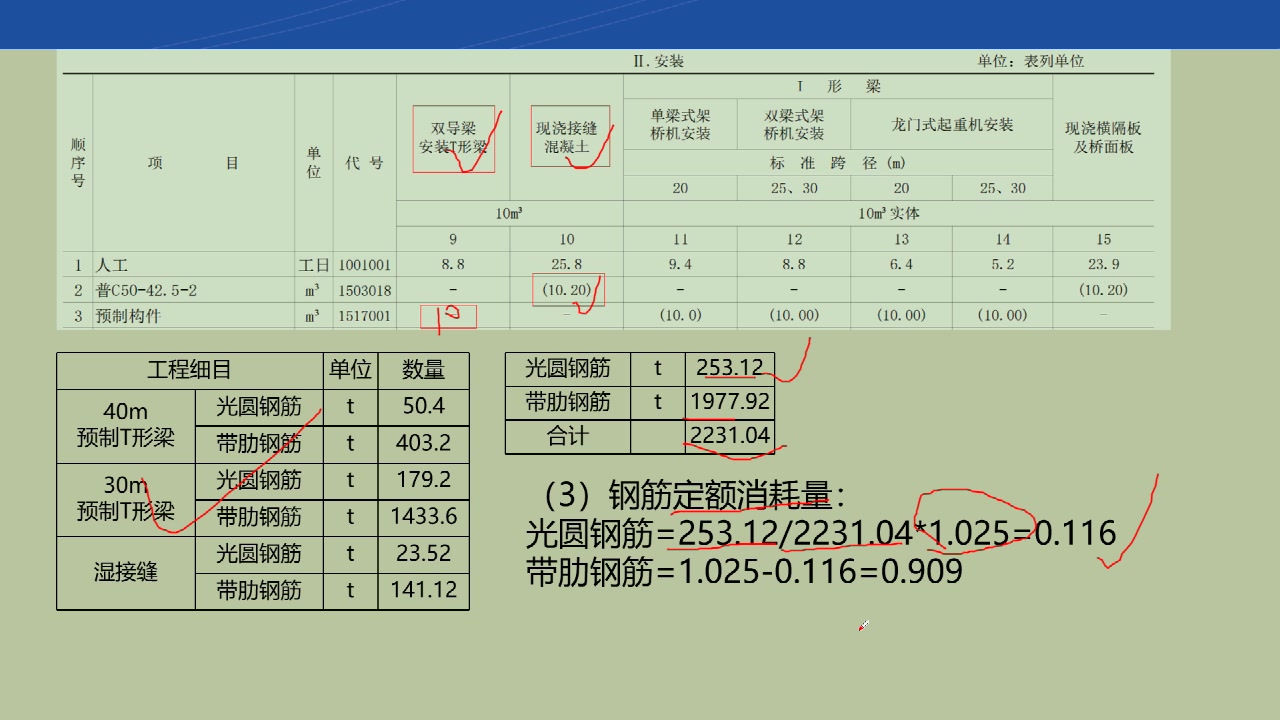The image size is (1280, 720).
Task: Click the sum '2231.04' in summary table
Action: 729,436
